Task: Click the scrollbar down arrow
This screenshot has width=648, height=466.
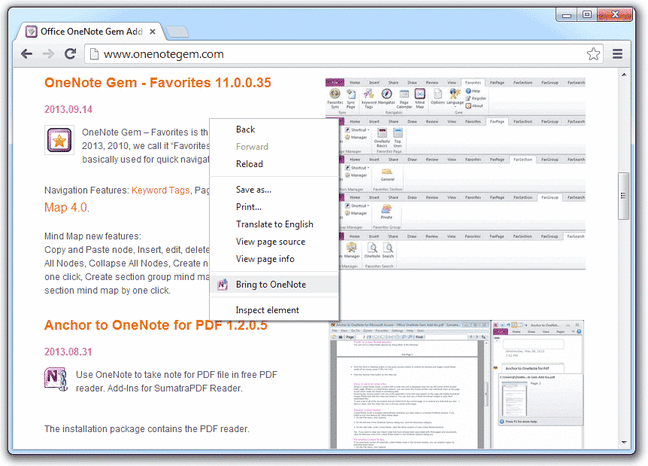Action: pos(624,442)
